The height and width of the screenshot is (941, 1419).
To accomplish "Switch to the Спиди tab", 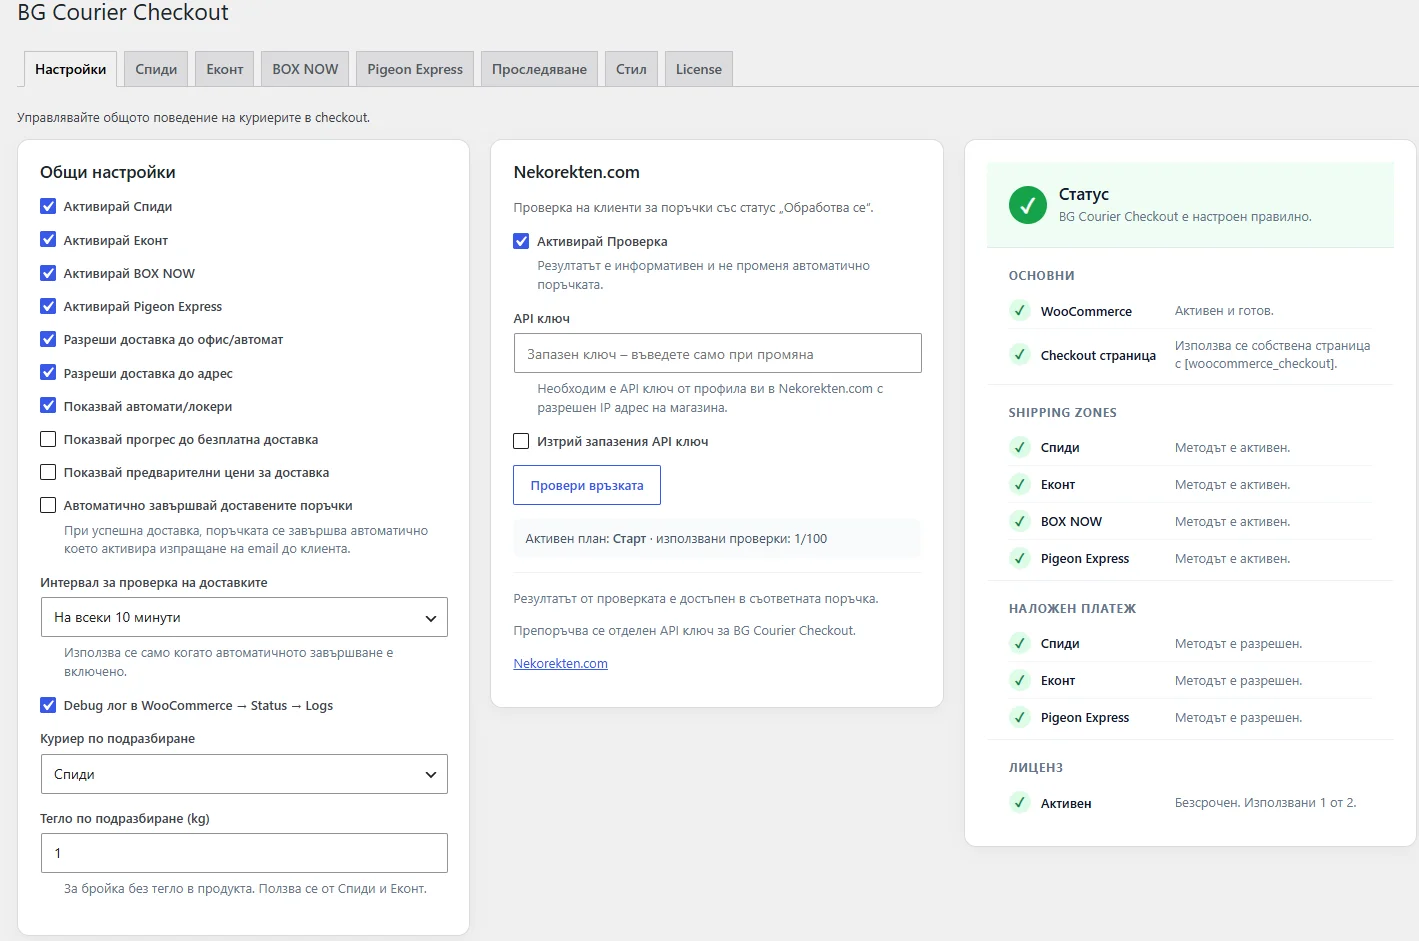I will pos(156,69).
